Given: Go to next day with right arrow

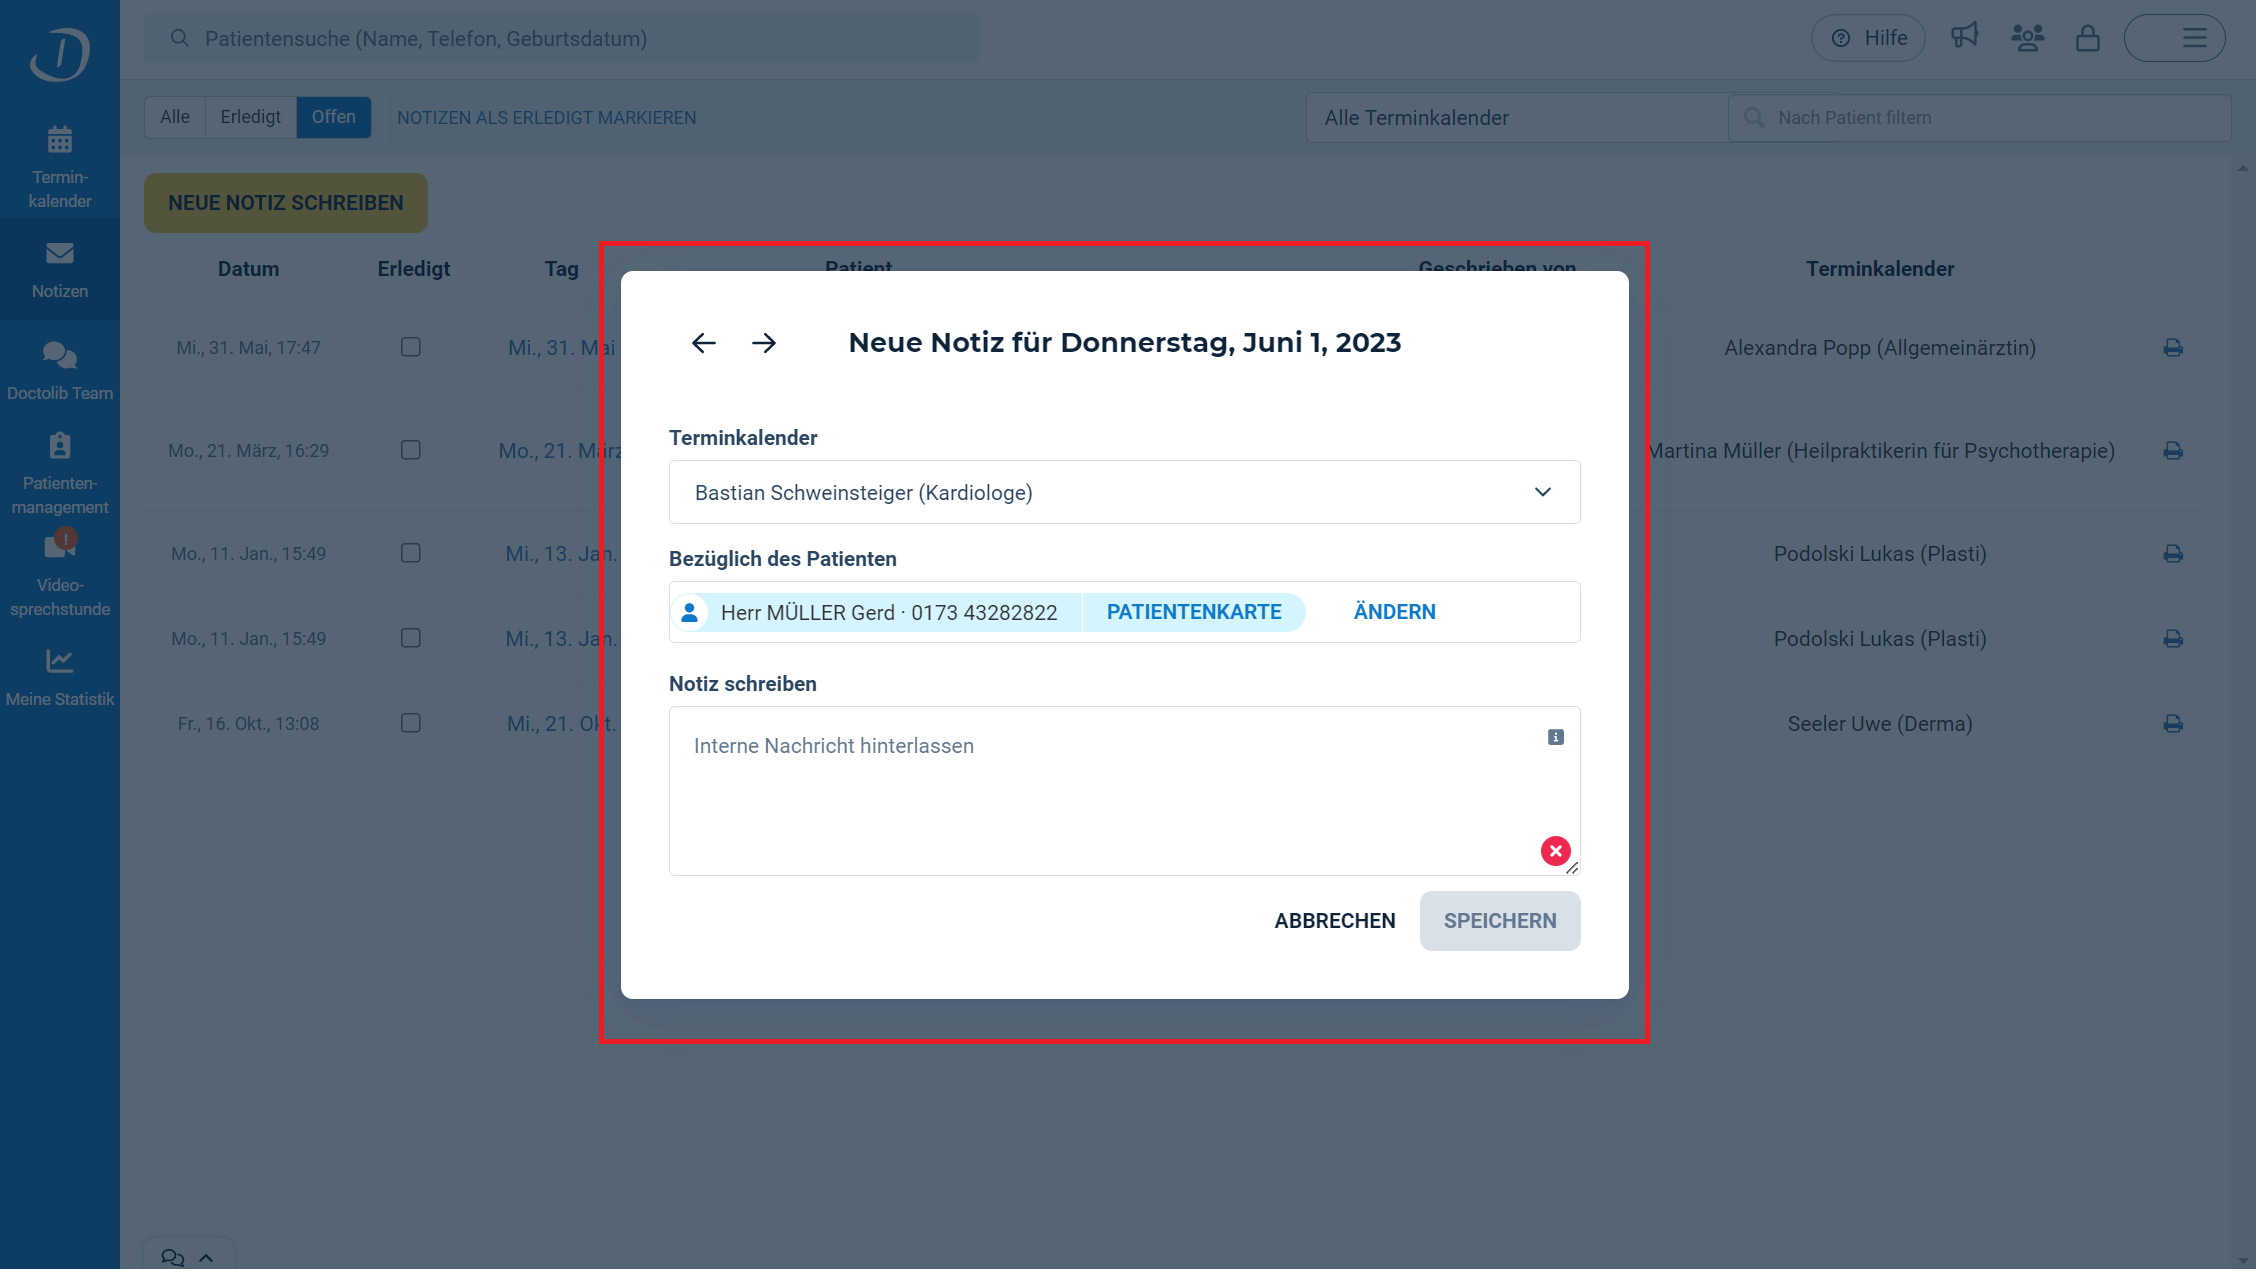Looking at the screenshot, I should click(x=764, y=343).
